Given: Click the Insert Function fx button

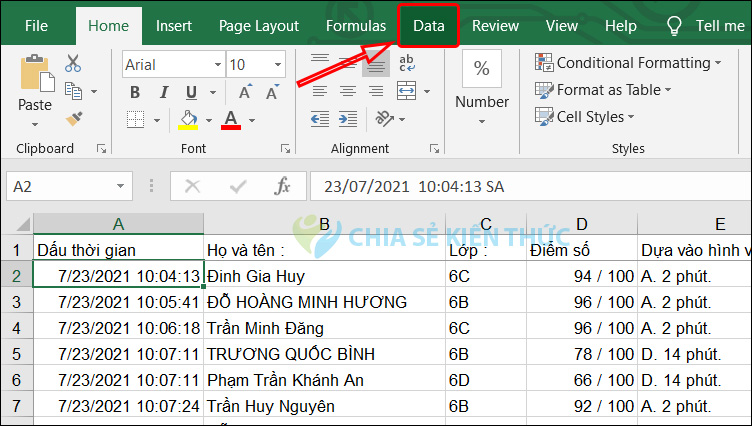Looking at the screenshot, I should click(x=282, y=186).
